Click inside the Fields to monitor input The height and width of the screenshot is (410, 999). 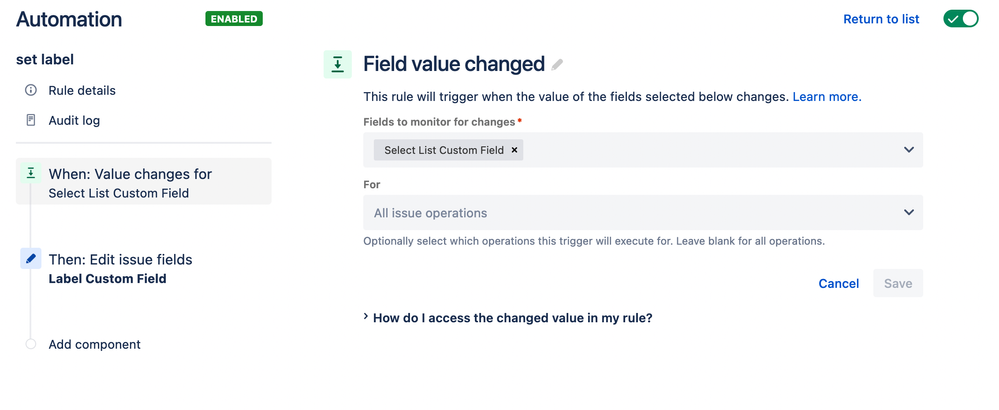(707, 150)
